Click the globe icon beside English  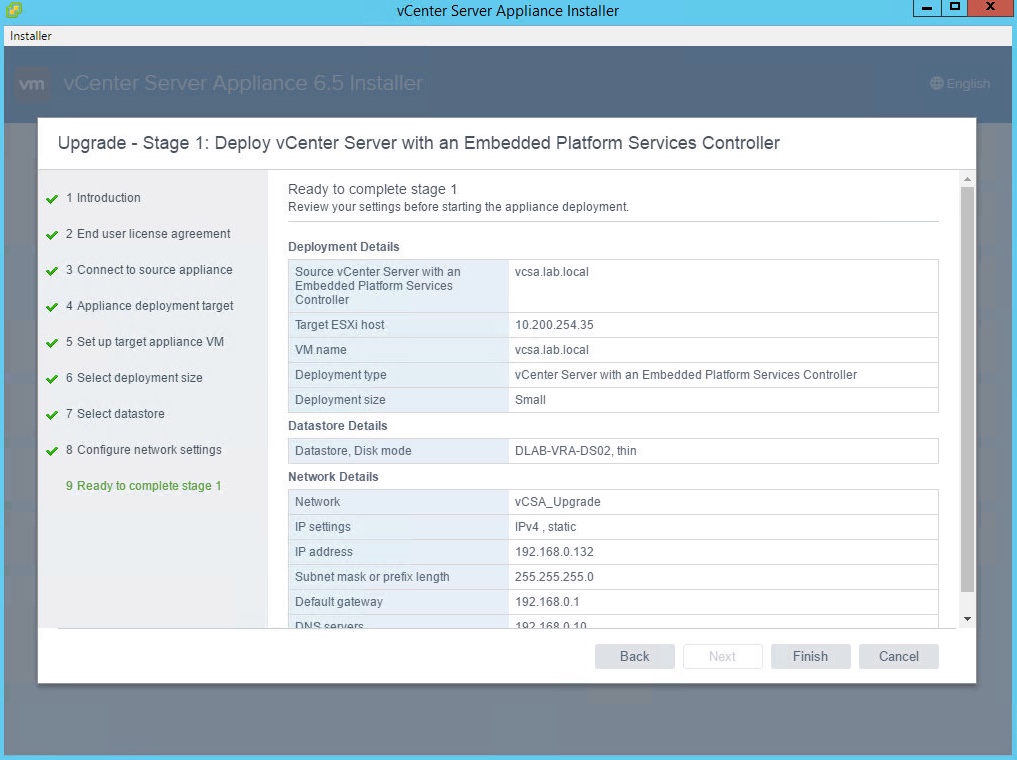coord(936,84)
